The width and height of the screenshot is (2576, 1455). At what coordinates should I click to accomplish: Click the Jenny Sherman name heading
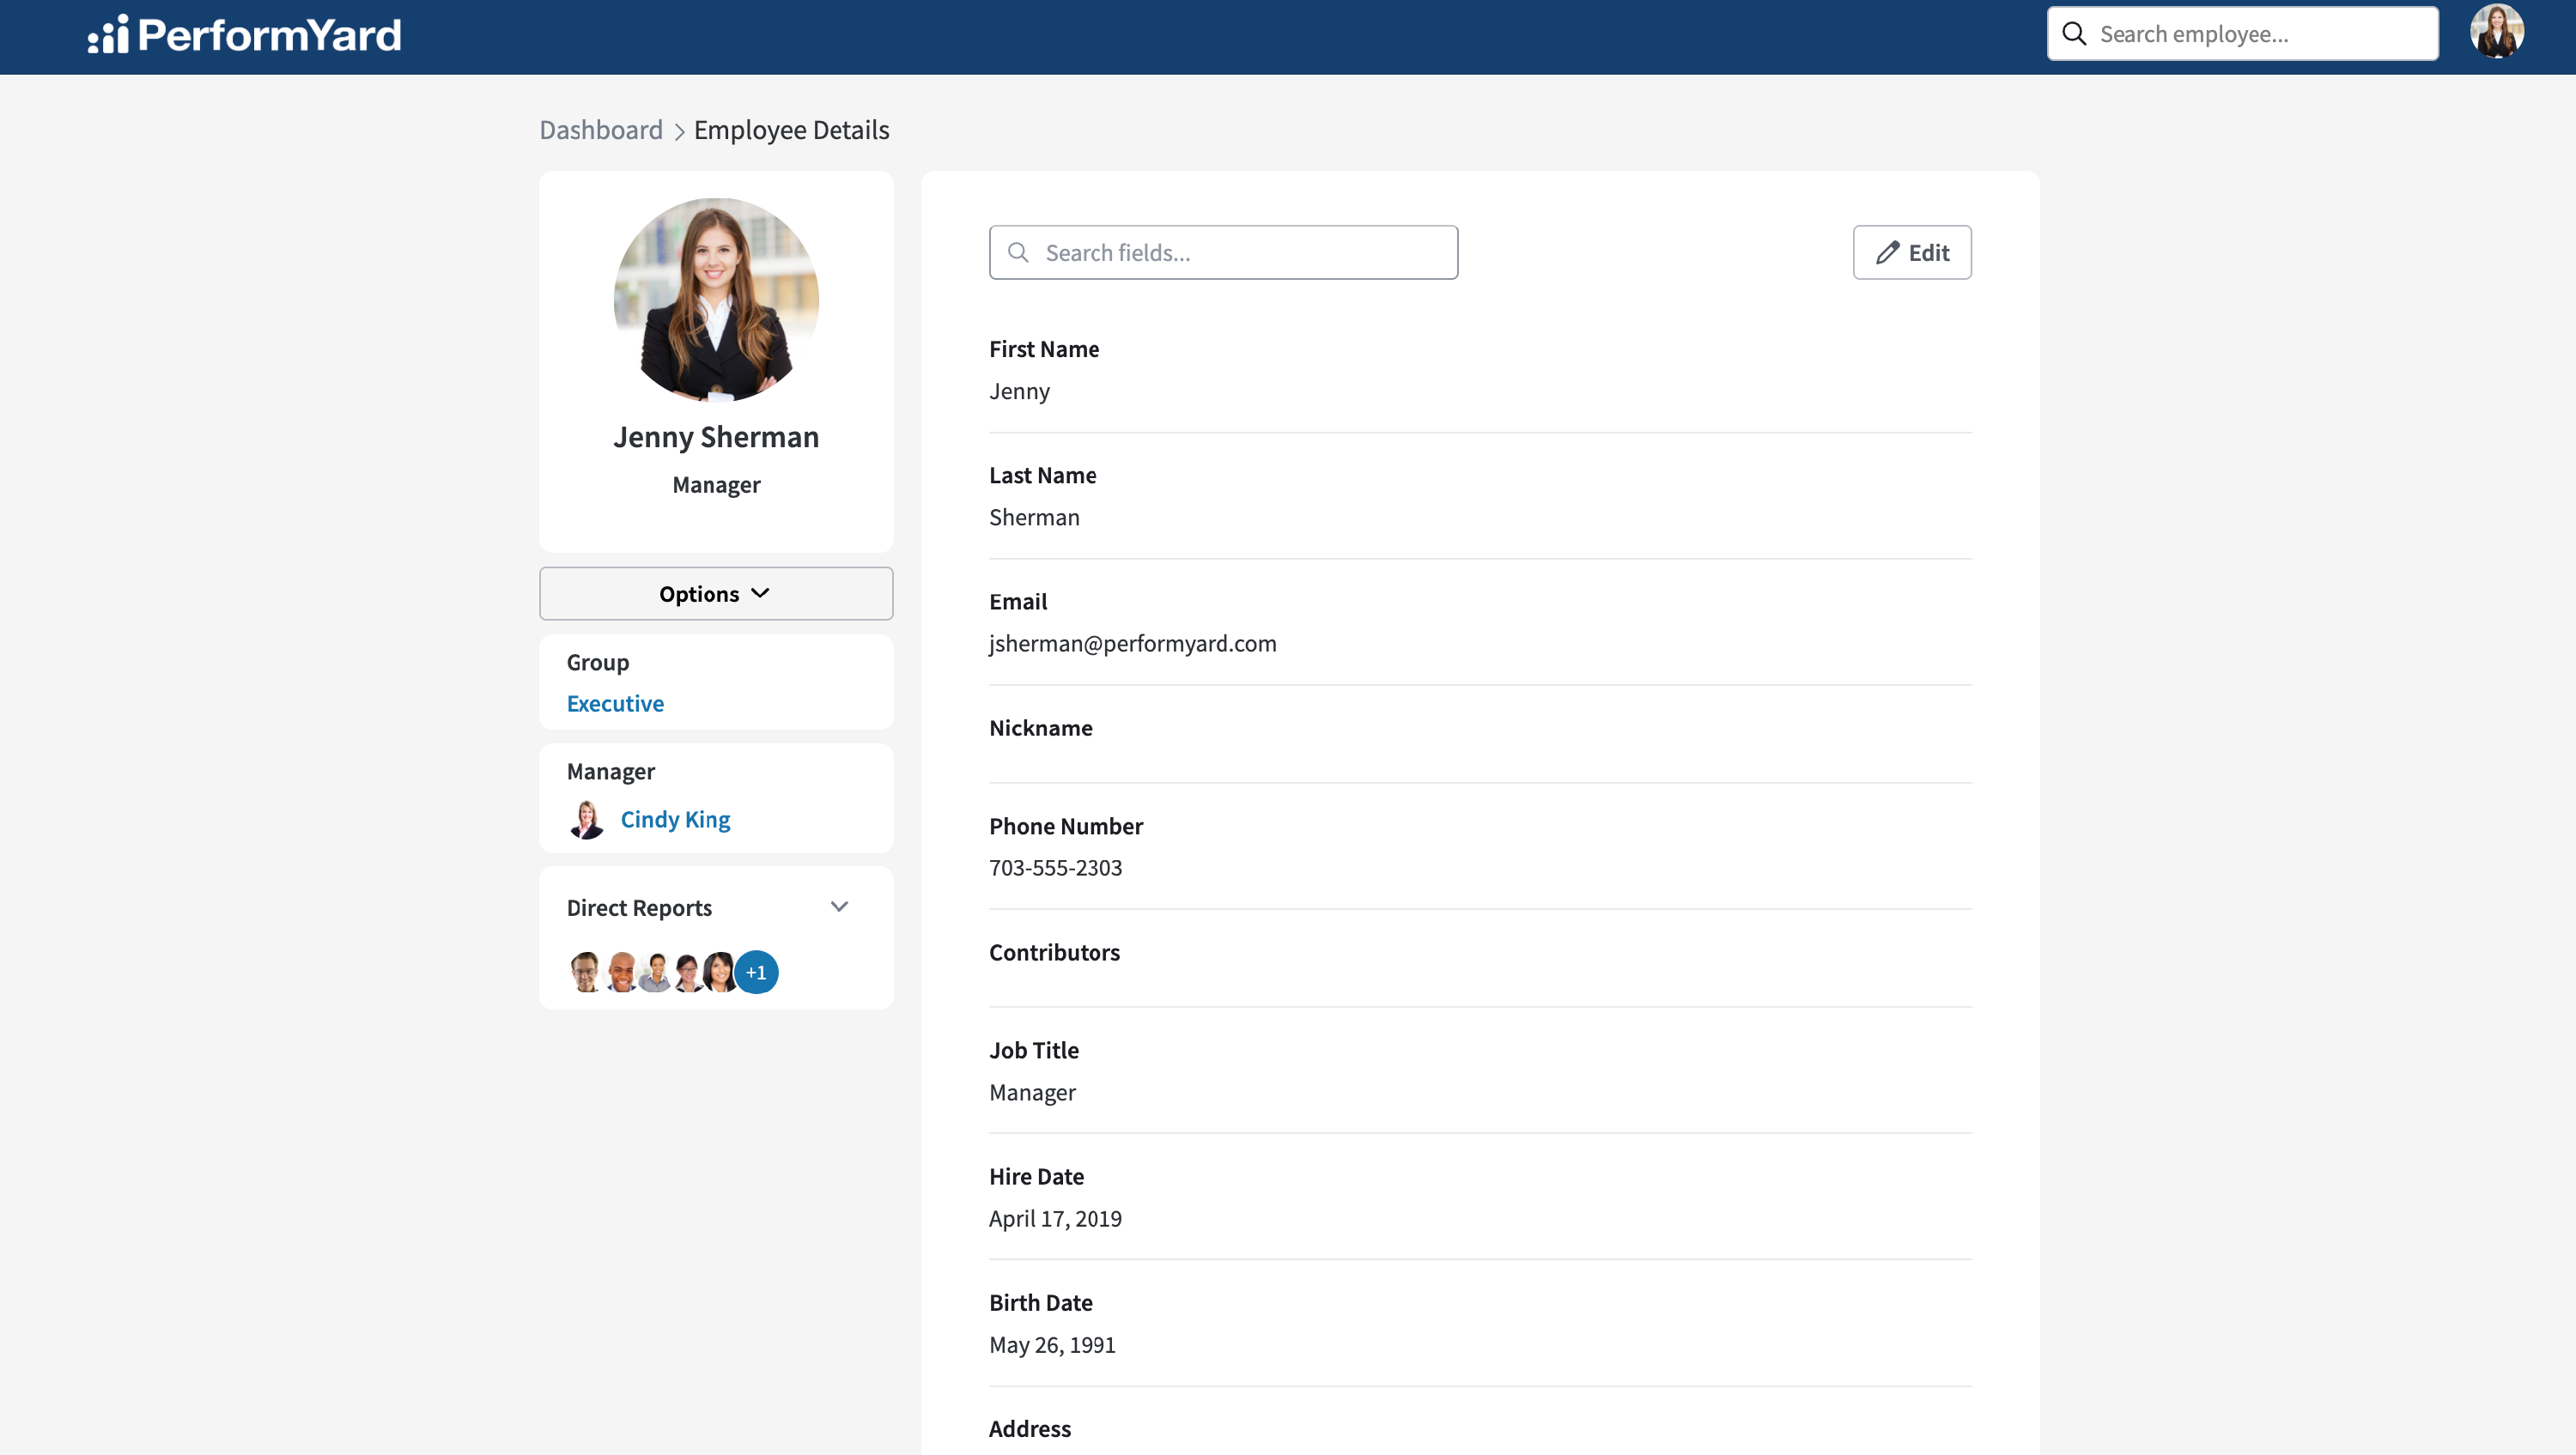[x=716, y=437]
